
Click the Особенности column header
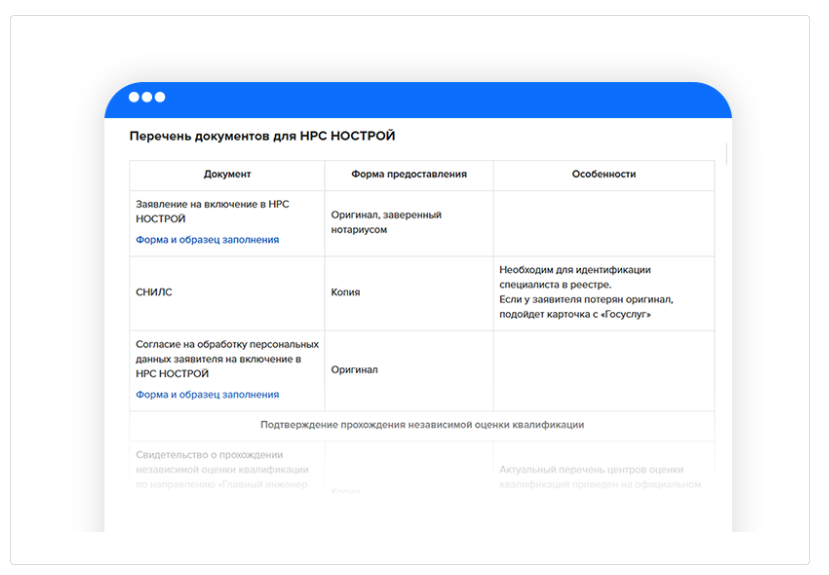click(604, 174)
